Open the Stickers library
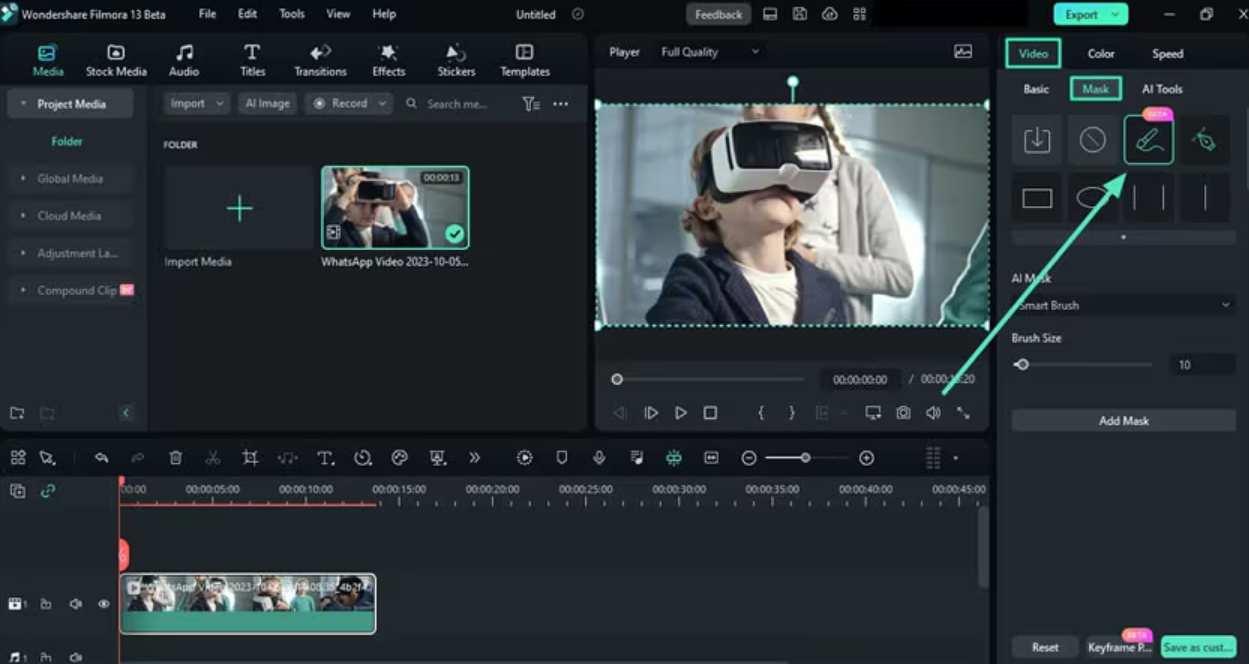The image size is (1249, 664). point(456,60)
